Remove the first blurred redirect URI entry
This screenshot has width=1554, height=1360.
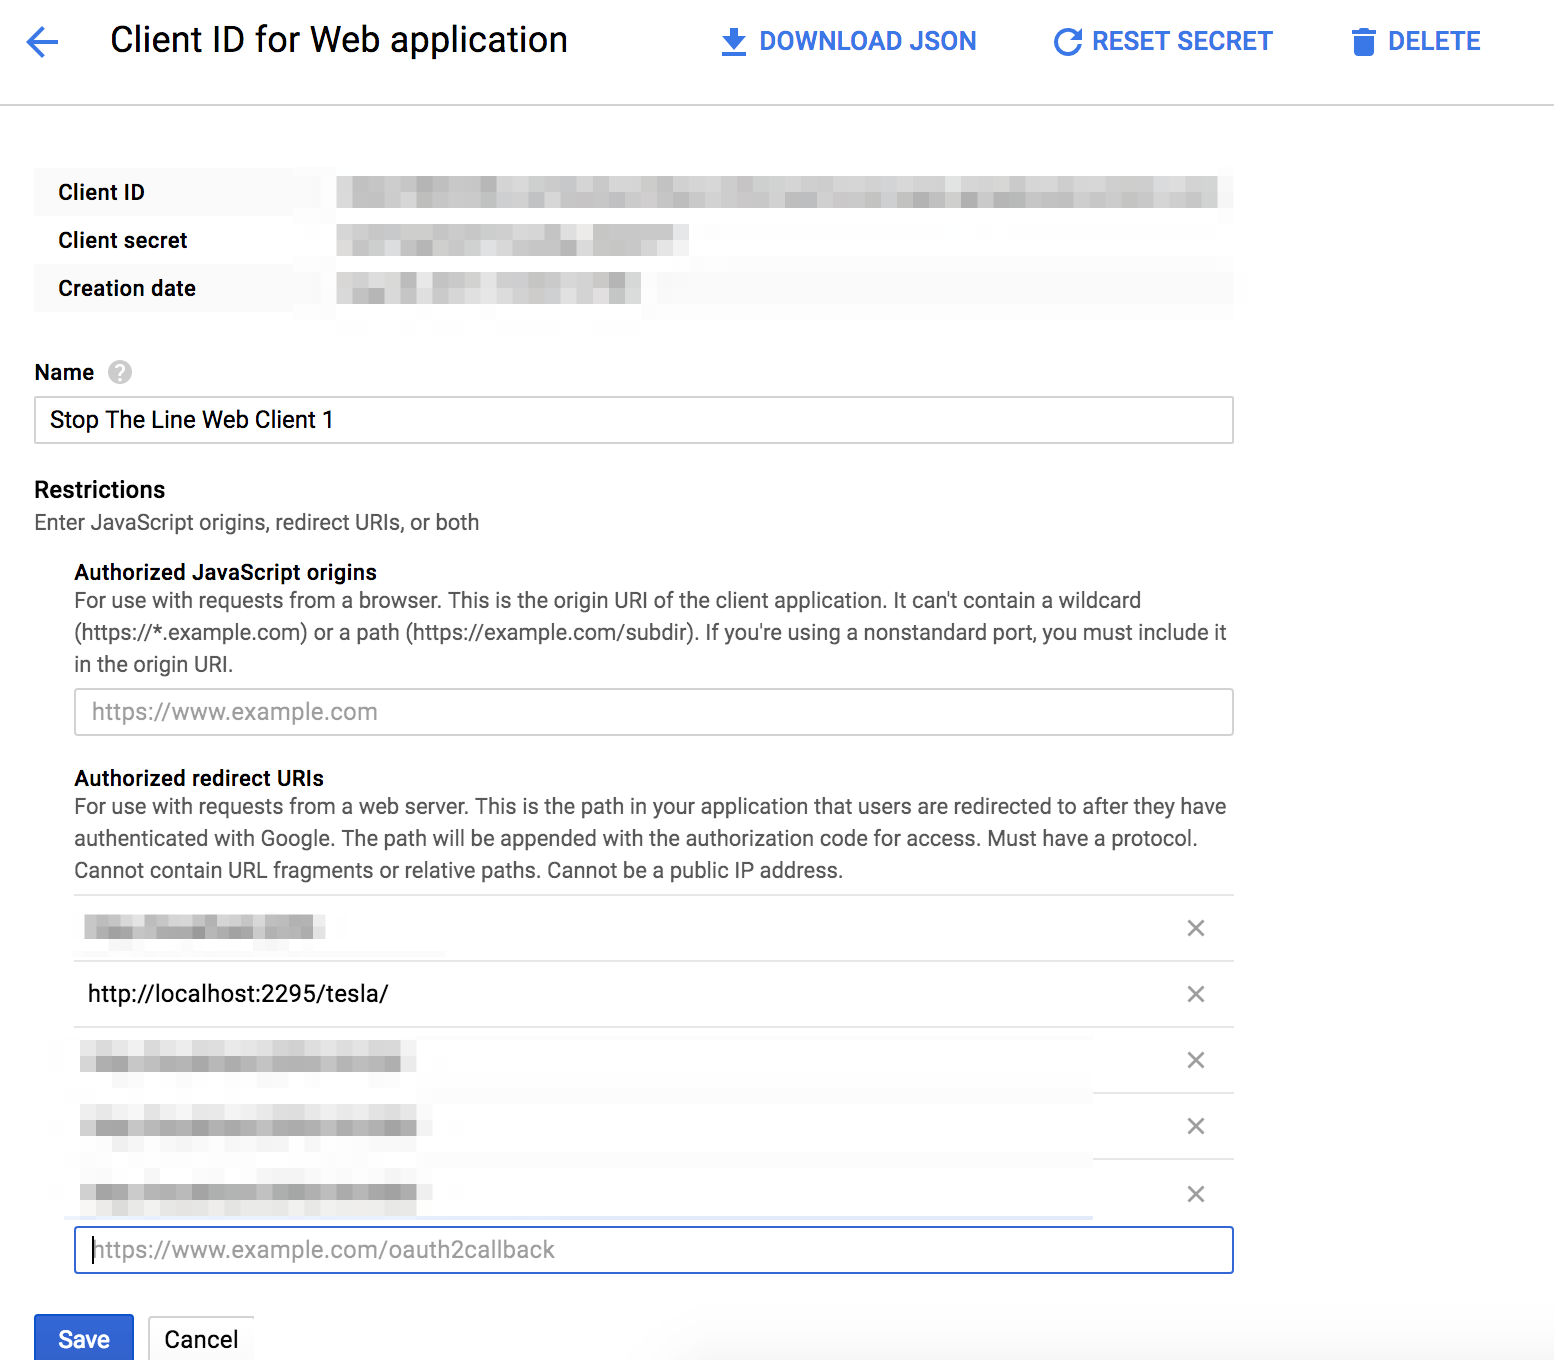pyautogui.click(x=1195, y=928)
